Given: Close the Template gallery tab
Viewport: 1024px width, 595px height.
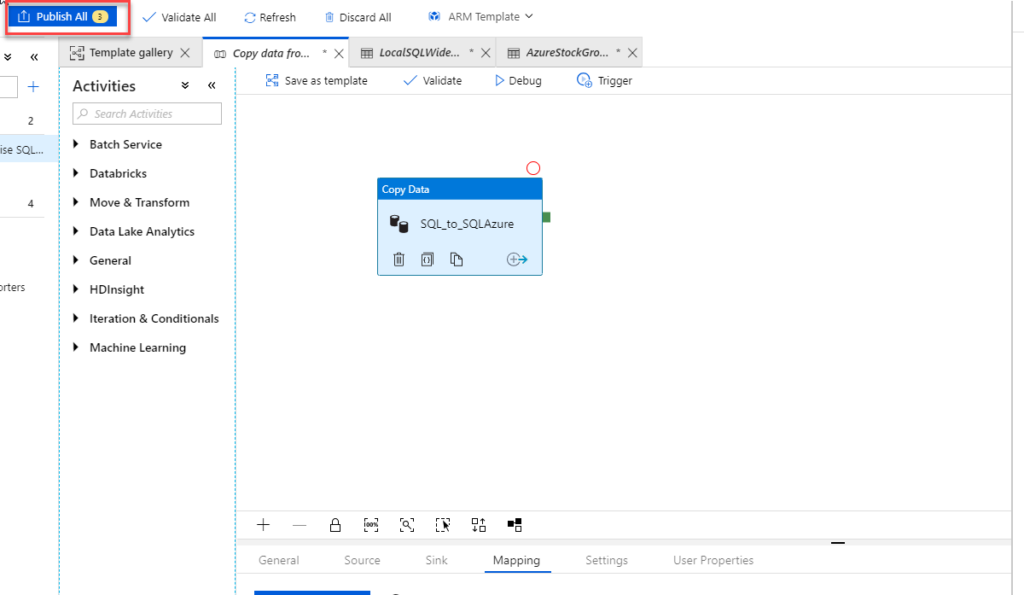Looking at the screenshot, I should tap(185, 53).
